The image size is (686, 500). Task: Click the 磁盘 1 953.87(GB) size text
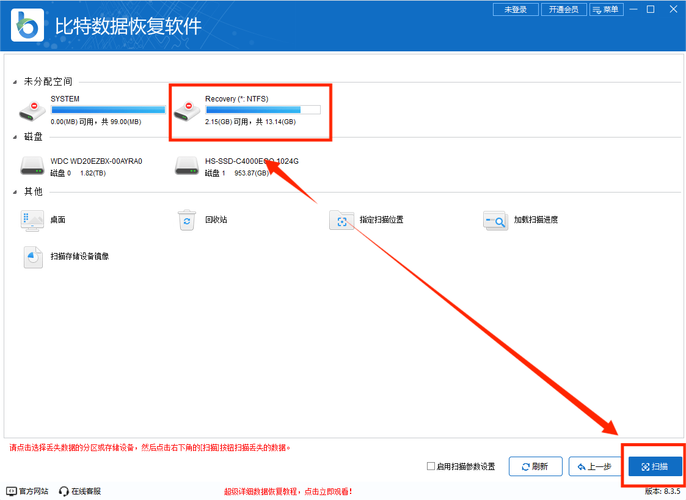pyautogui.click(x=237, y=173)
